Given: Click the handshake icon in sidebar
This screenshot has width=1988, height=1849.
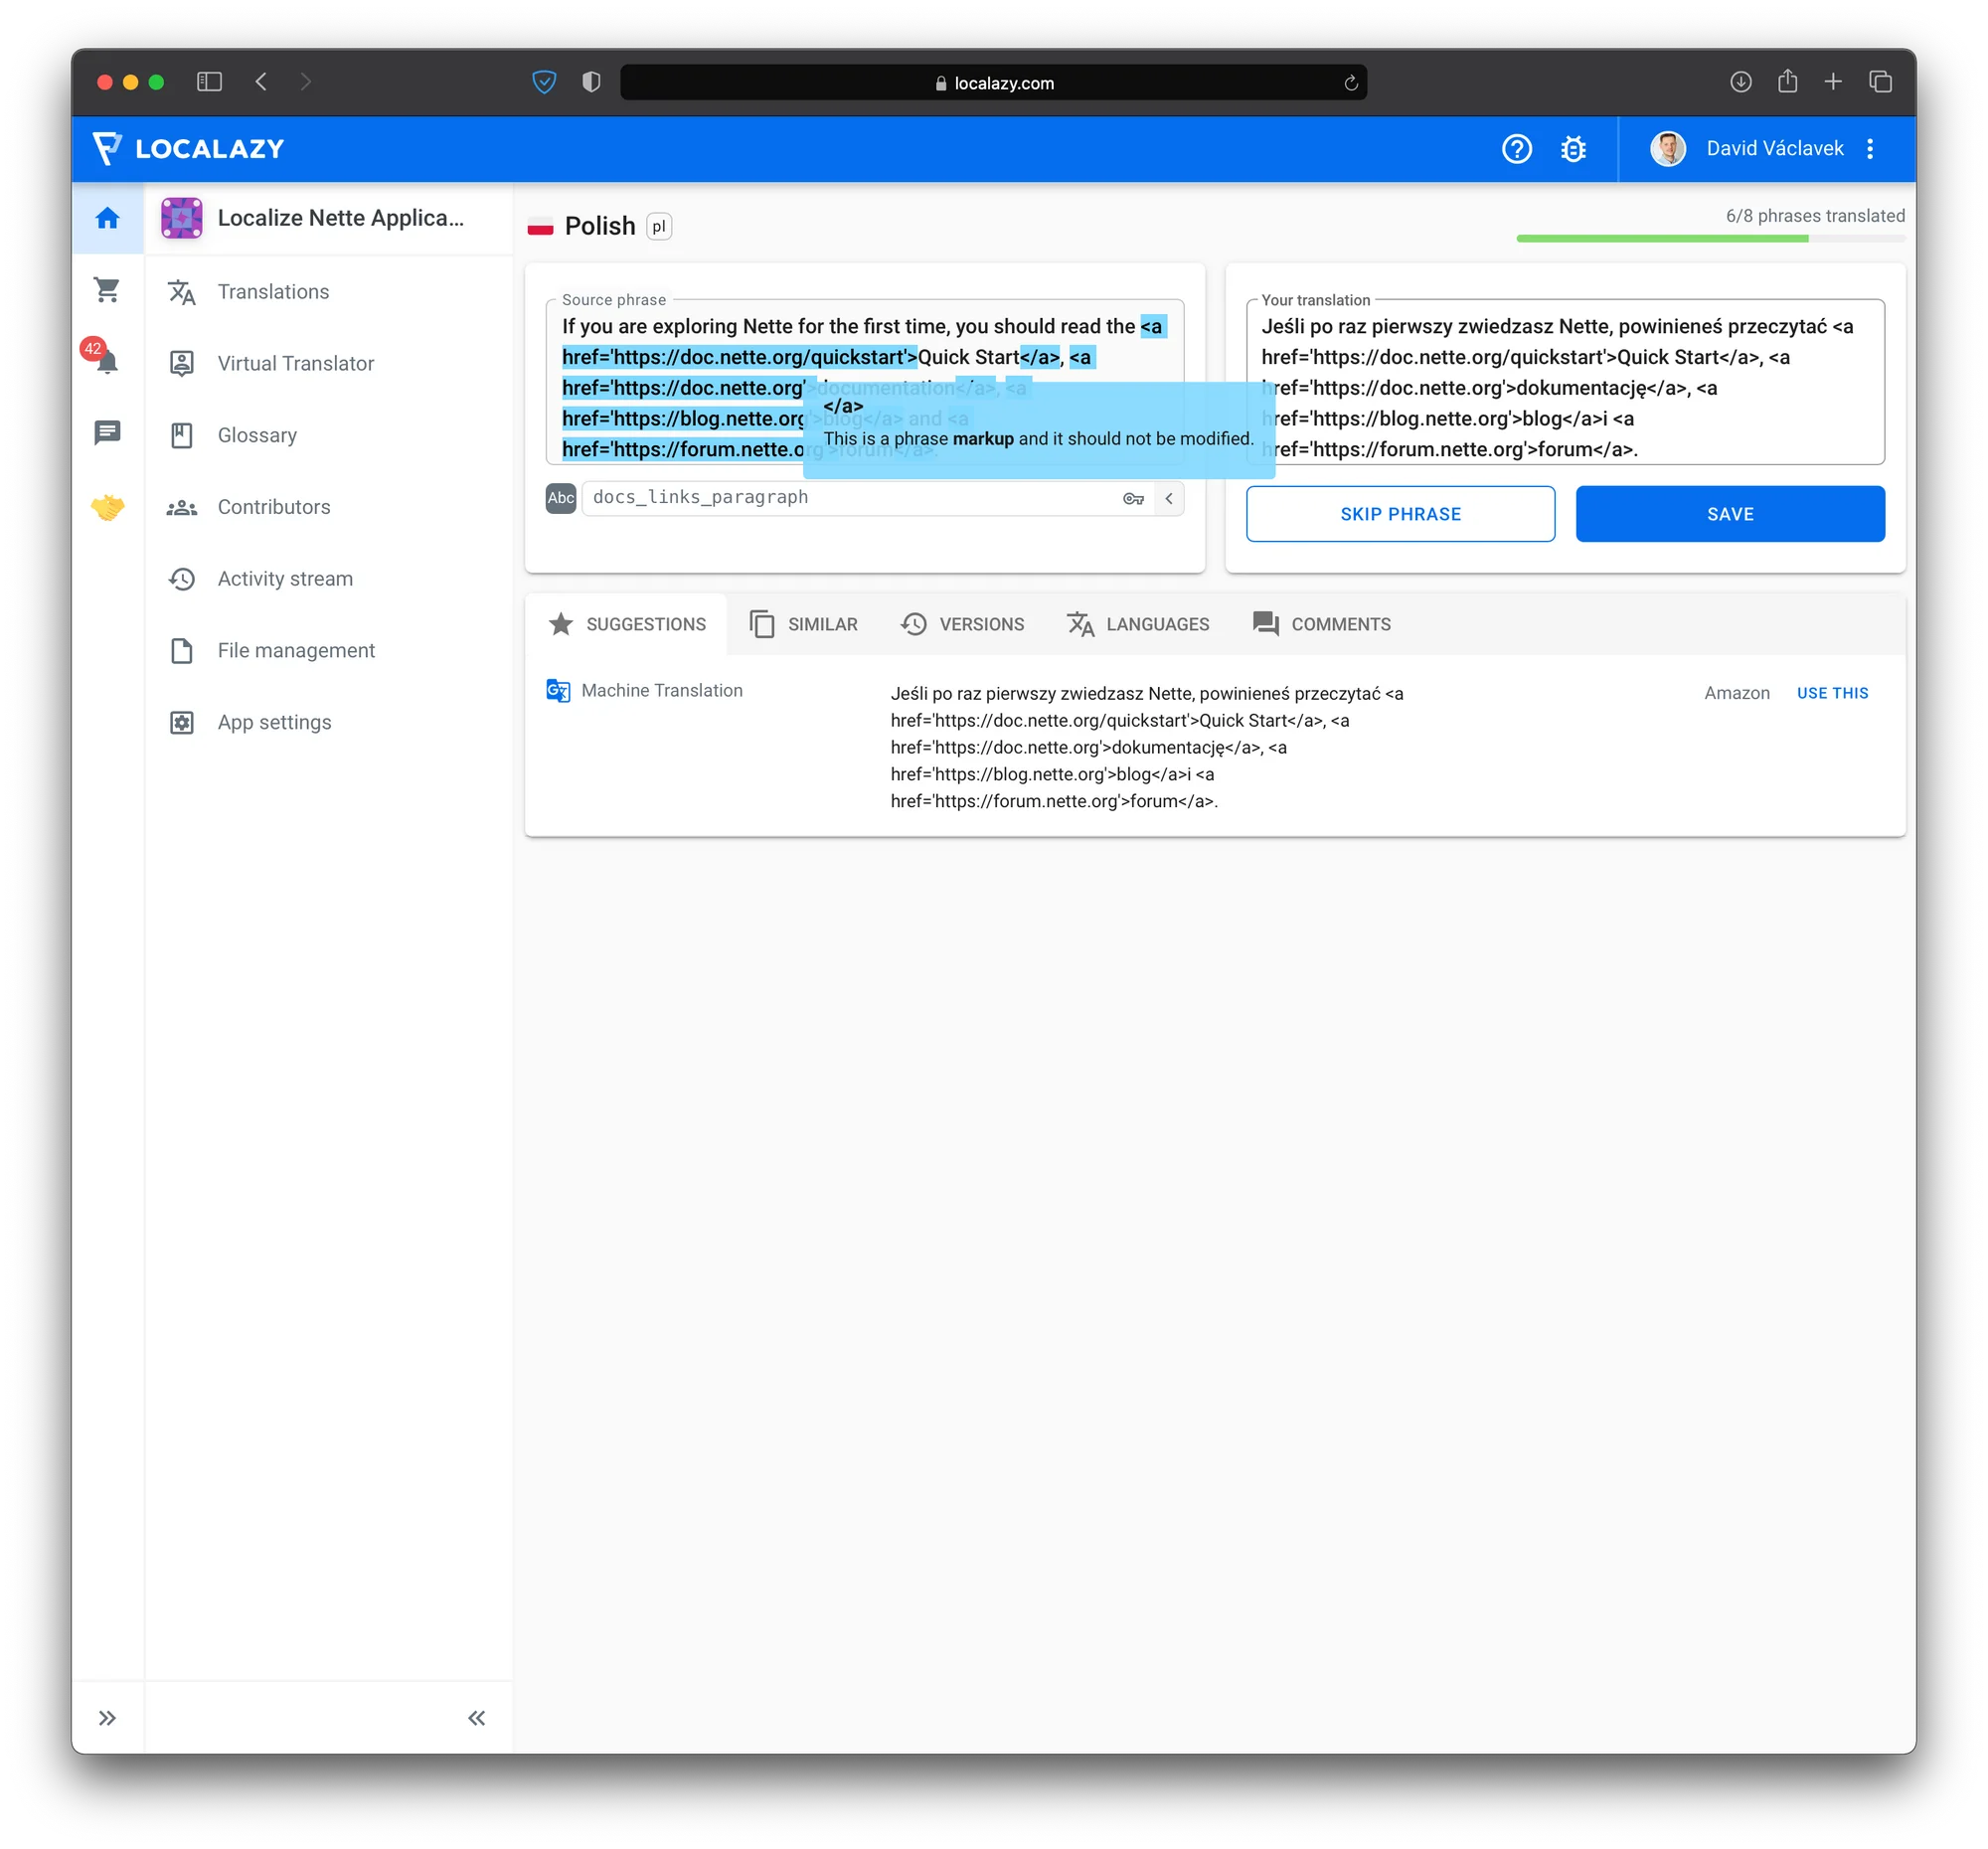Looking at the screenshot, I should 107,507.
